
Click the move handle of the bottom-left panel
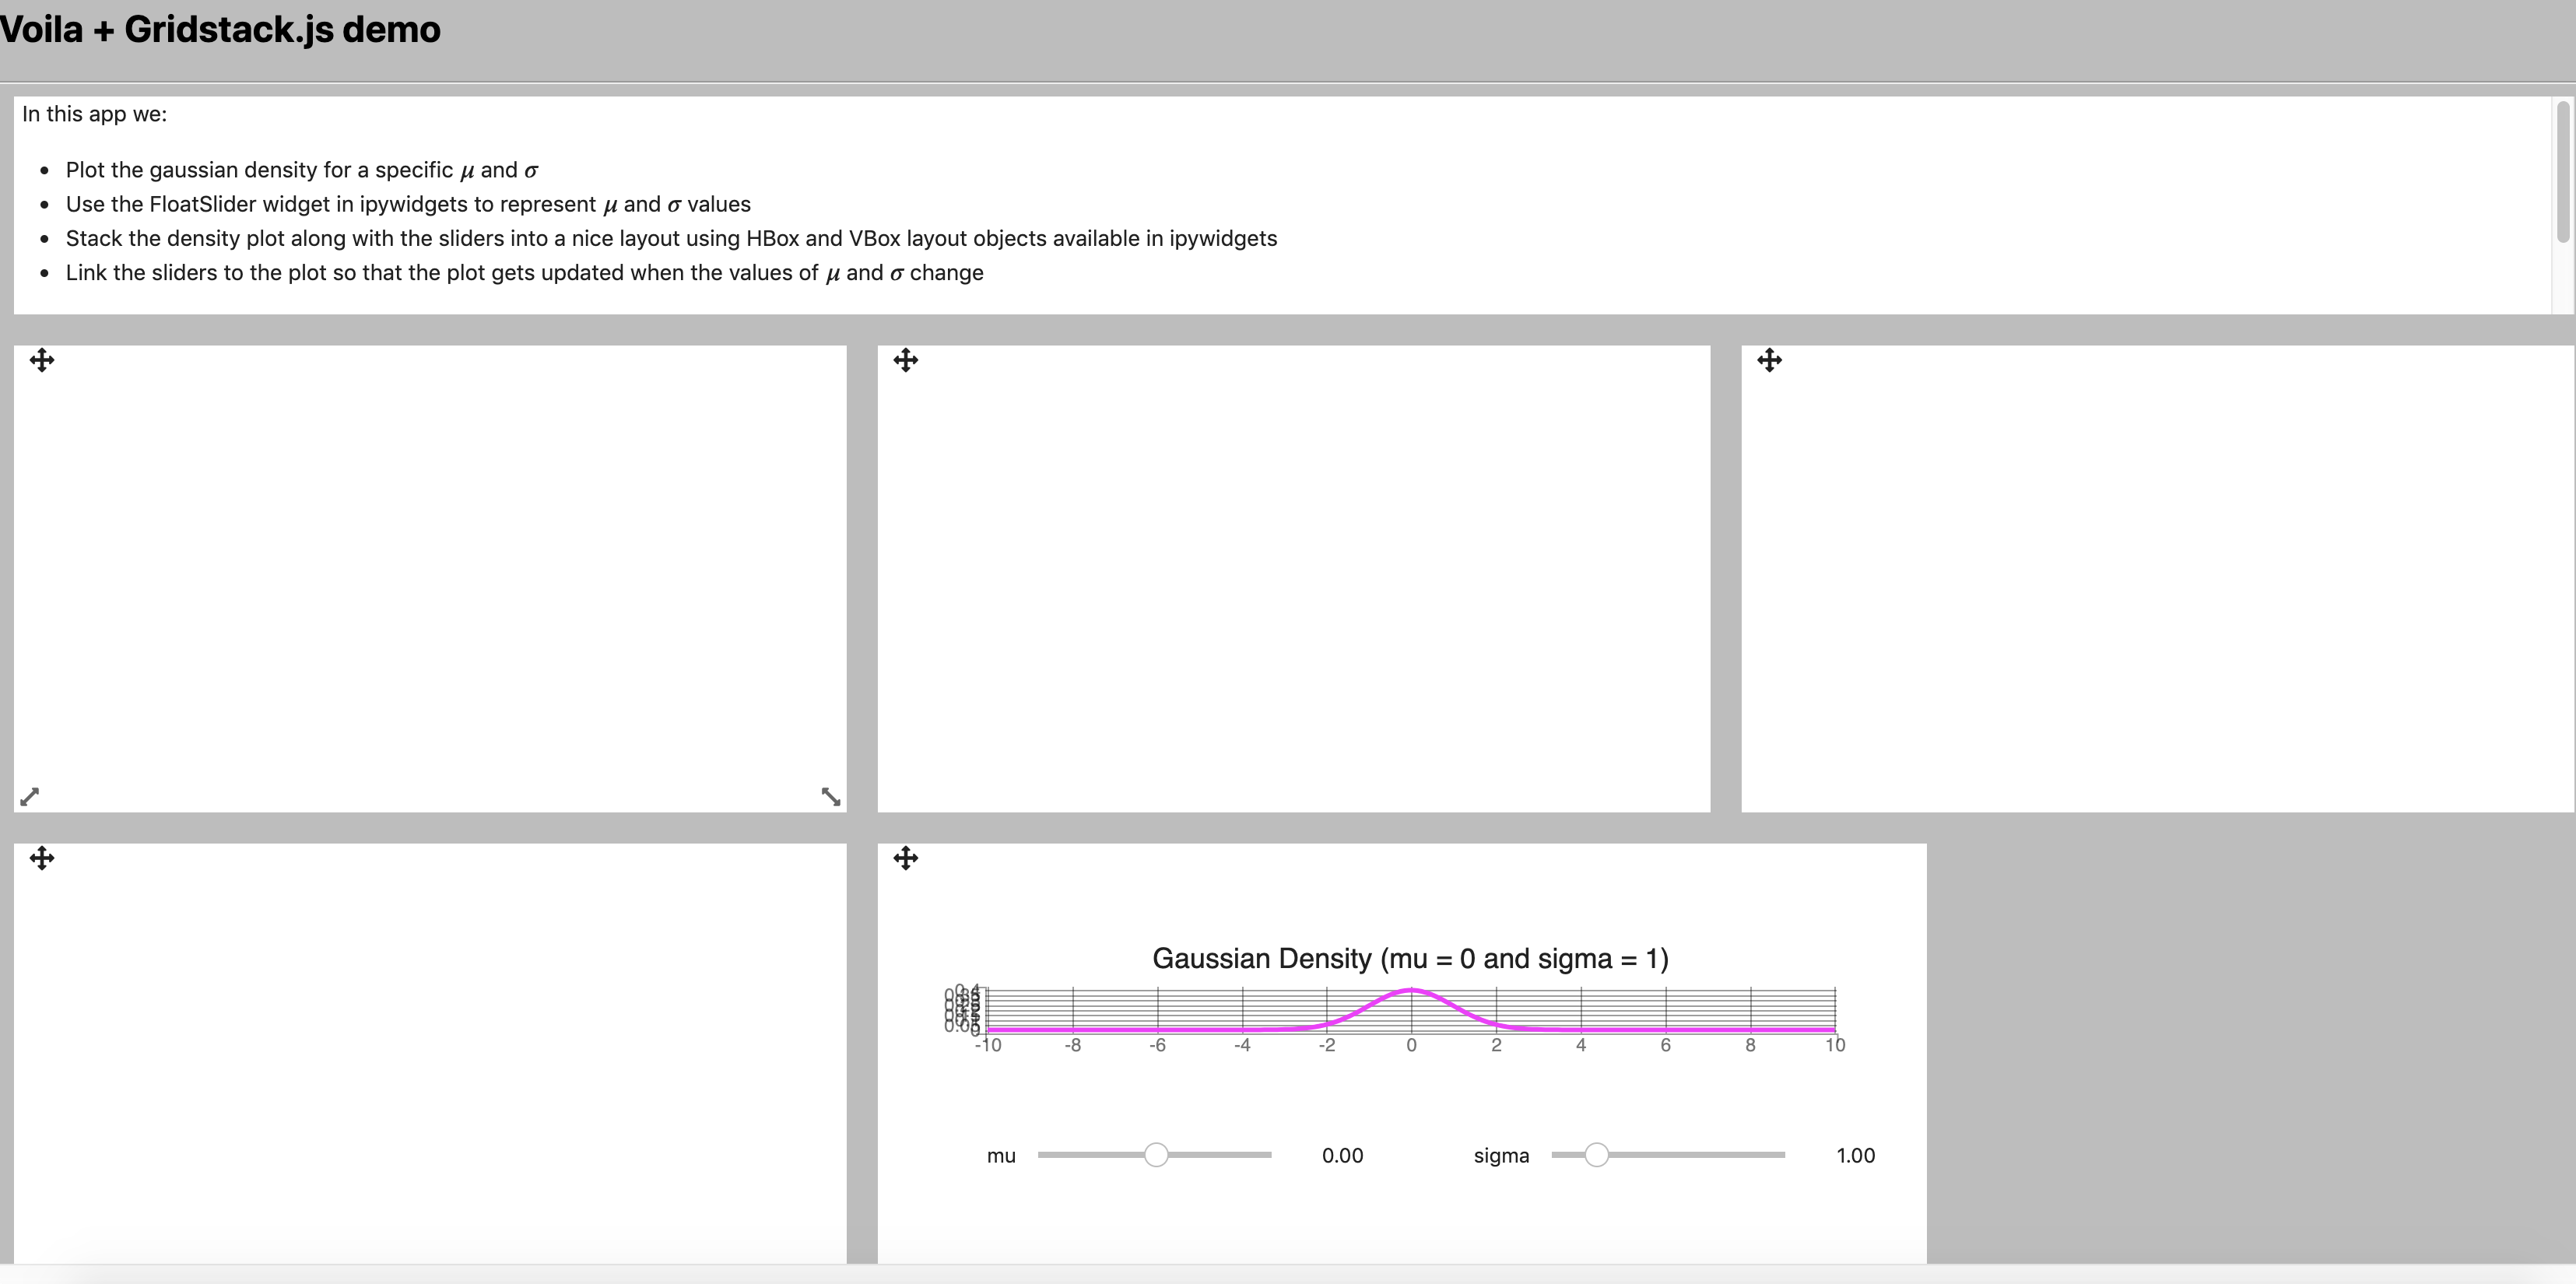click(41, 858)
